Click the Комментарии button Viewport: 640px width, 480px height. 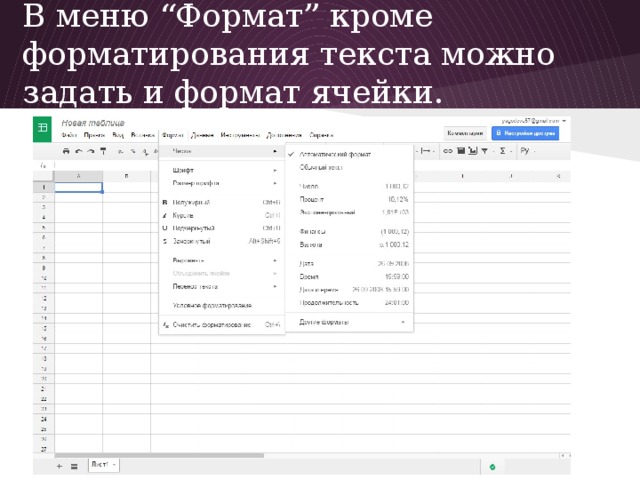pos(465,133)
